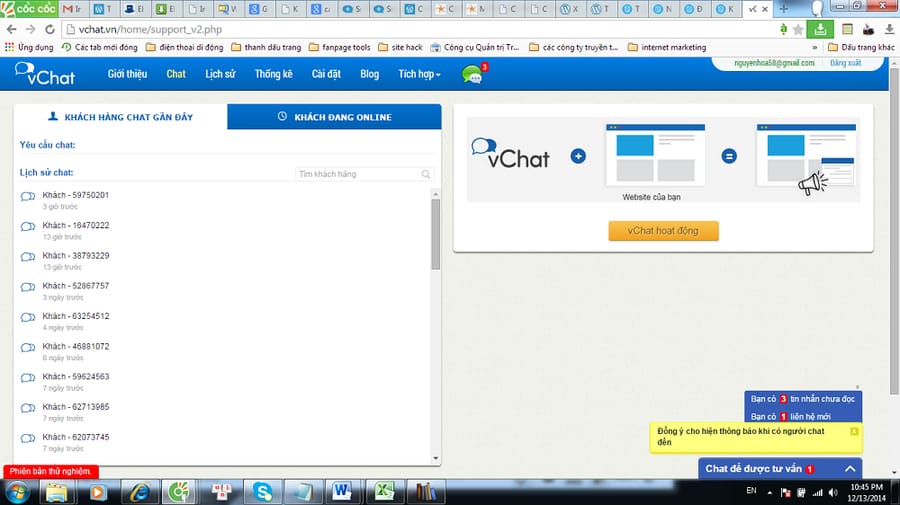The height and width of the screenshot is (505, 900).
Task: Open Excel from the taskbar
Action: 384,492
